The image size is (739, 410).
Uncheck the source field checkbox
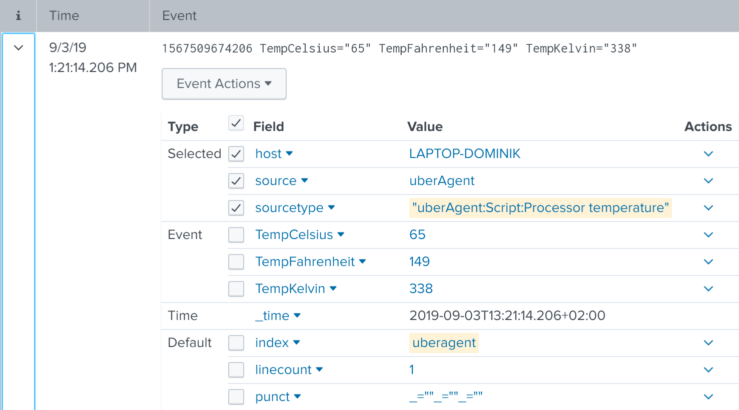pos(236,181)
